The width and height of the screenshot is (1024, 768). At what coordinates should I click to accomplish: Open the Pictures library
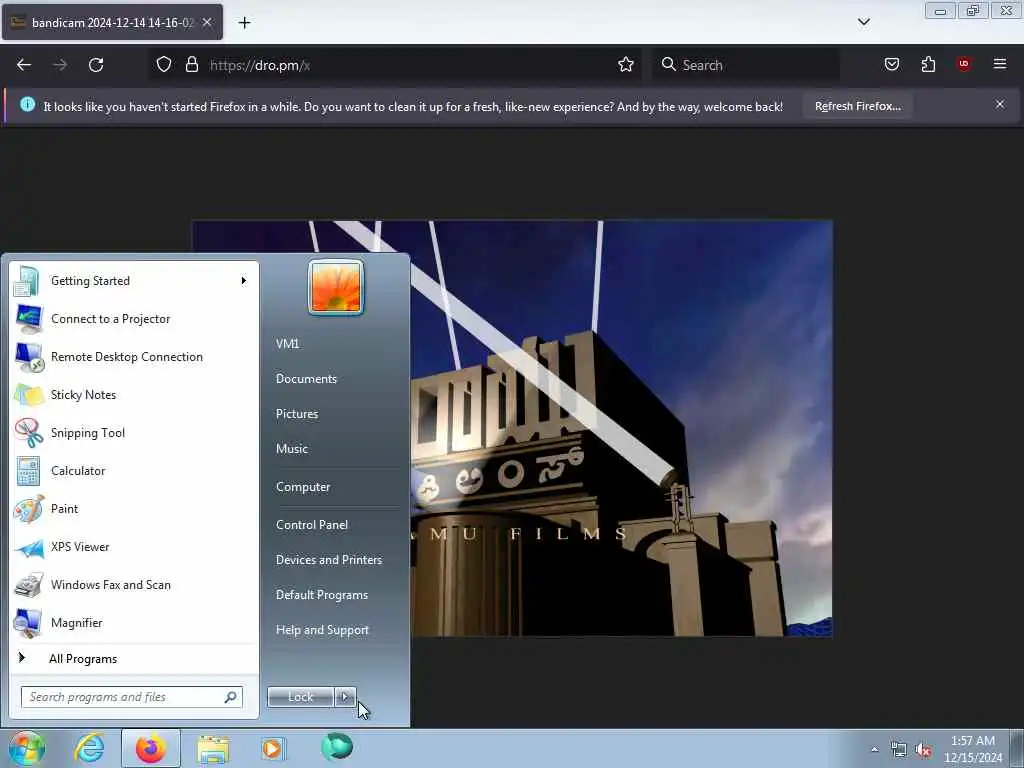[x=297, y=414]
